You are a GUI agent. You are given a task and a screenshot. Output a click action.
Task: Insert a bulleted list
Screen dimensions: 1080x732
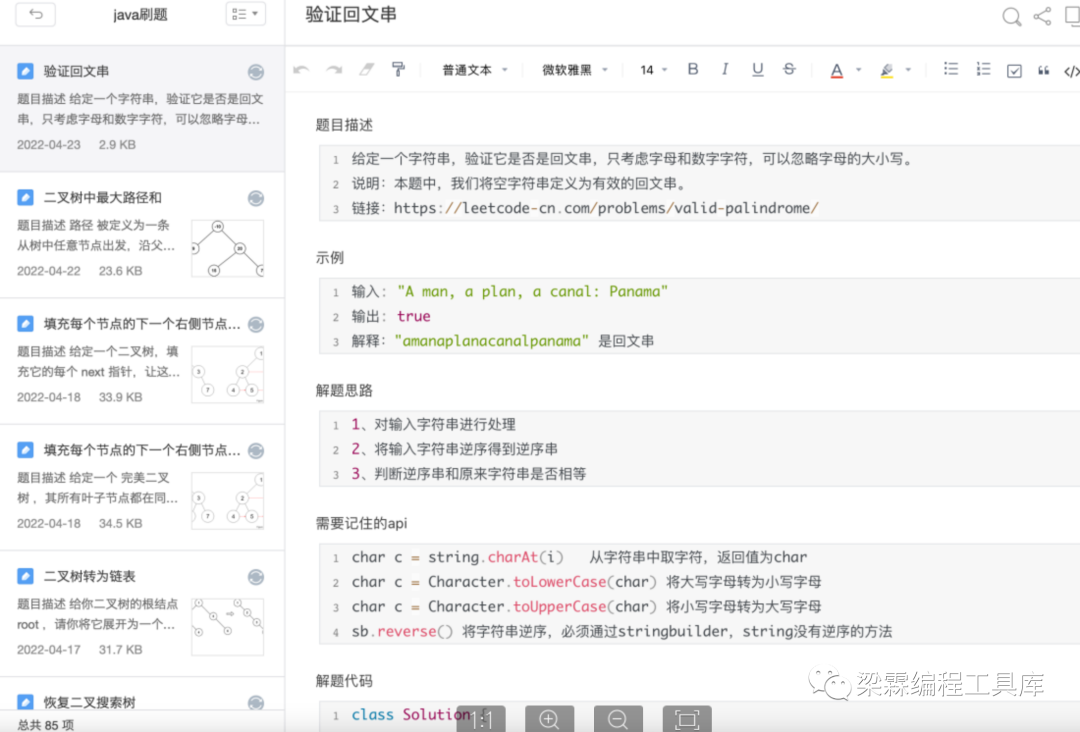(x=951, y=70)
